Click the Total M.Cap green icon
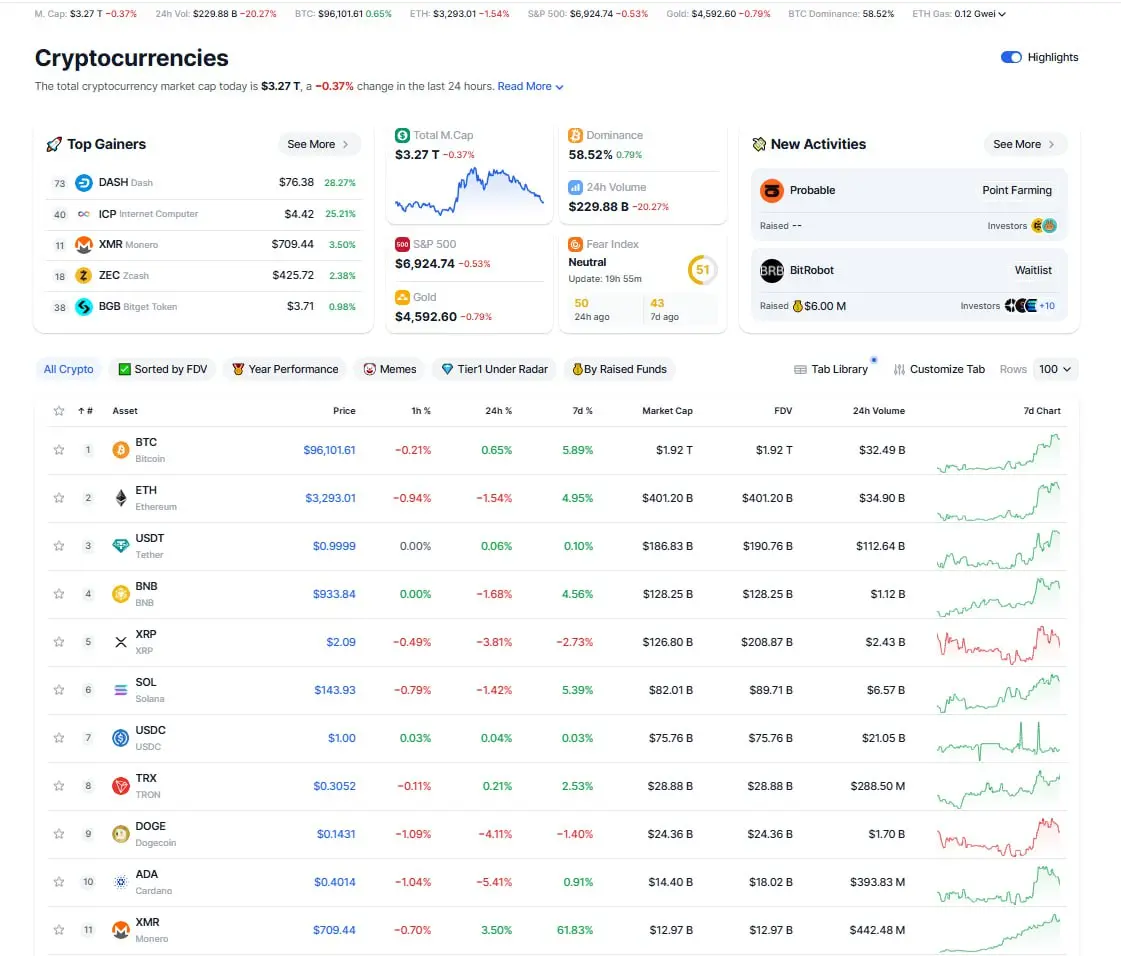The width and height of the screenshot is (1121, 956). [403, 135]
